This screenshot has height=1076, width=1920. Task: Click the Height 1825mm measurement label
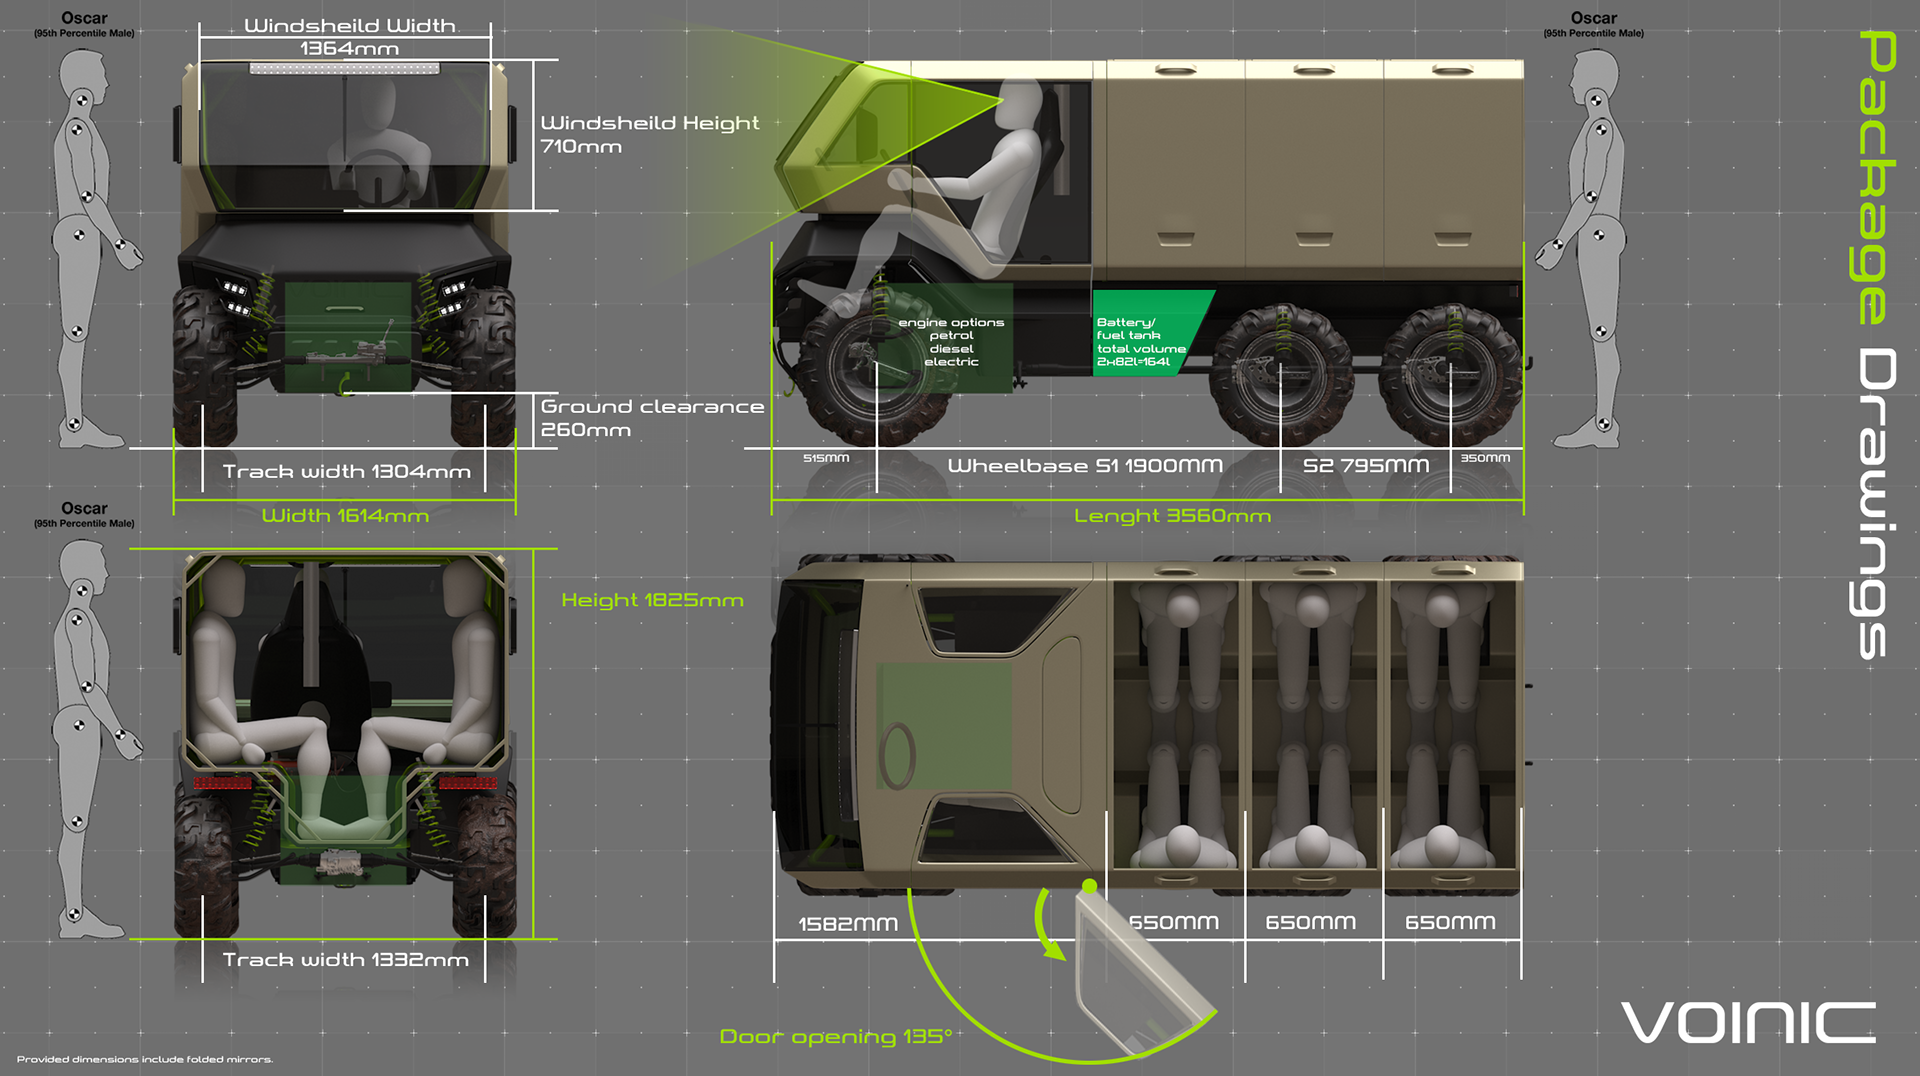point(654,600)
